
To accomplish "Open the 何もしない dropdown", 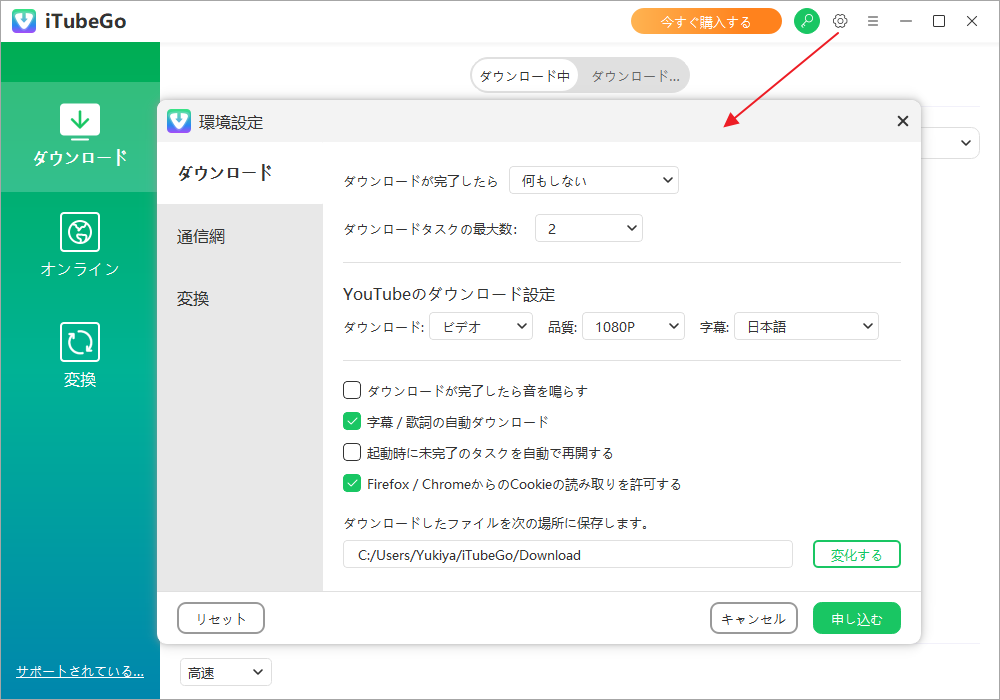I will 594,180.
